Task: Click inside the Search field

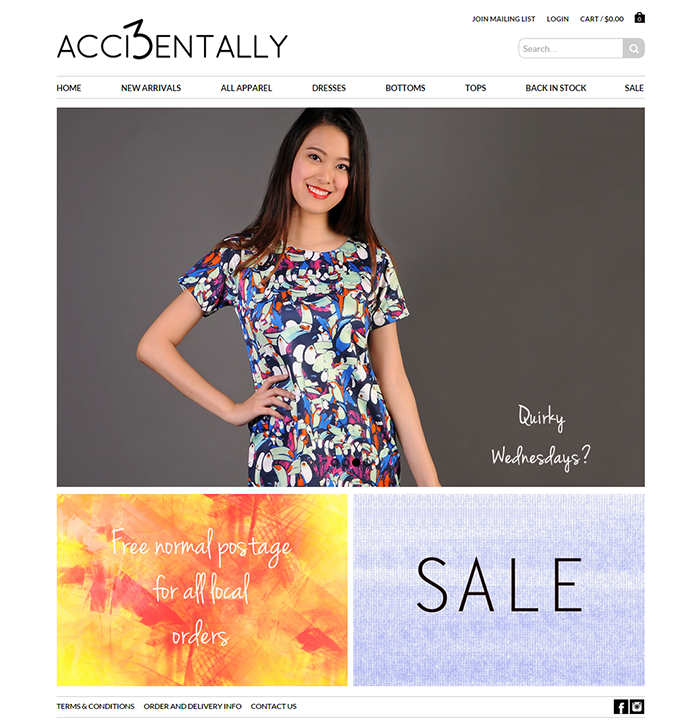Action: 570,48
